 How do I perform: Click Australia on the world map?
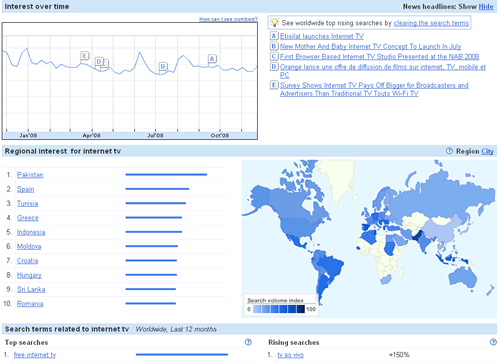point(463,277)
